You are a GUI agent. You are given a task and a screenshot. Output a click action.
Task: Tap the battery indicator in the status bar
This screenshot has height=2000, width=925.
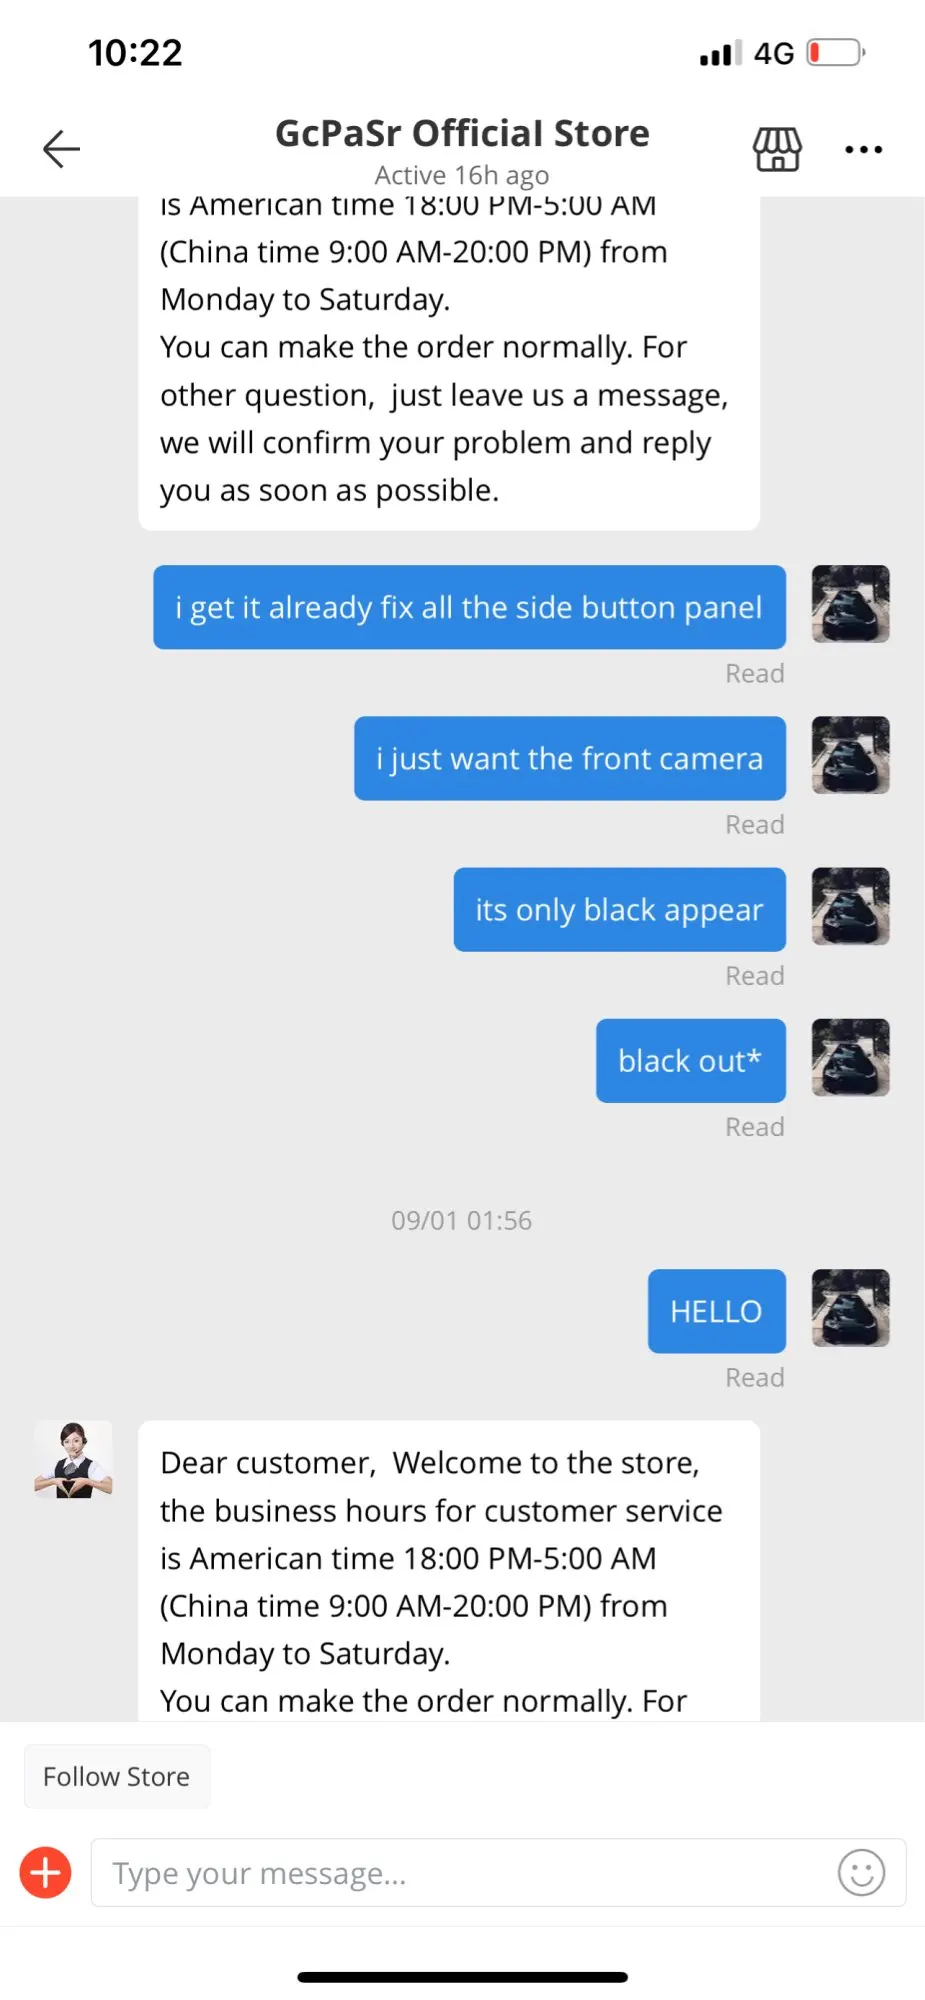836,52
